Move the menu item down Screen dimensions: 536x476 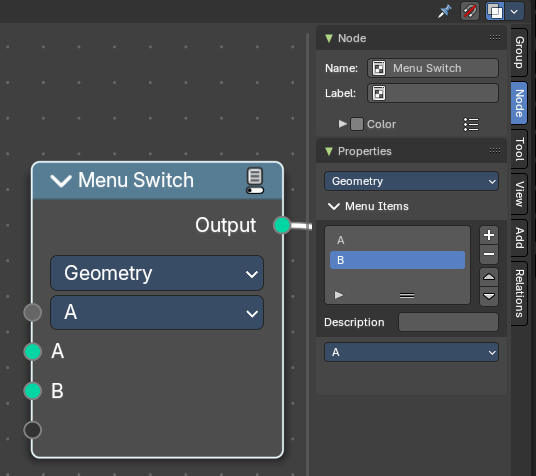(x=489, y=296)
